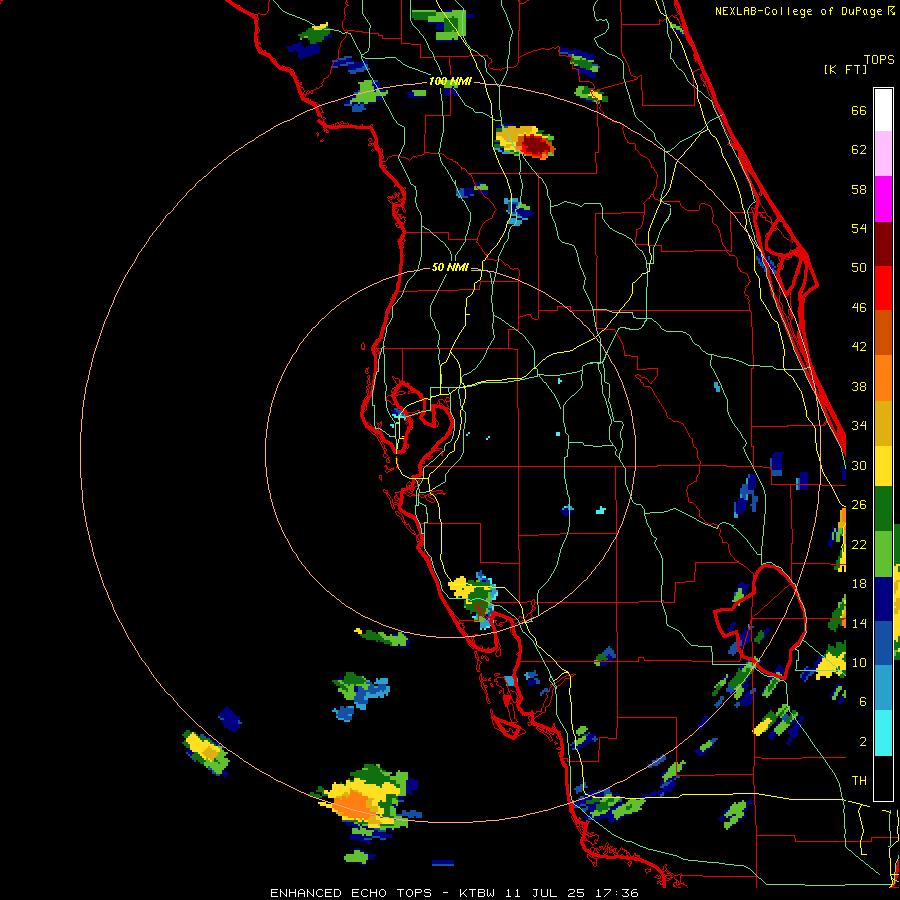Select the 58 legend value
Screen dimensions: 900x900
point(859,189)
